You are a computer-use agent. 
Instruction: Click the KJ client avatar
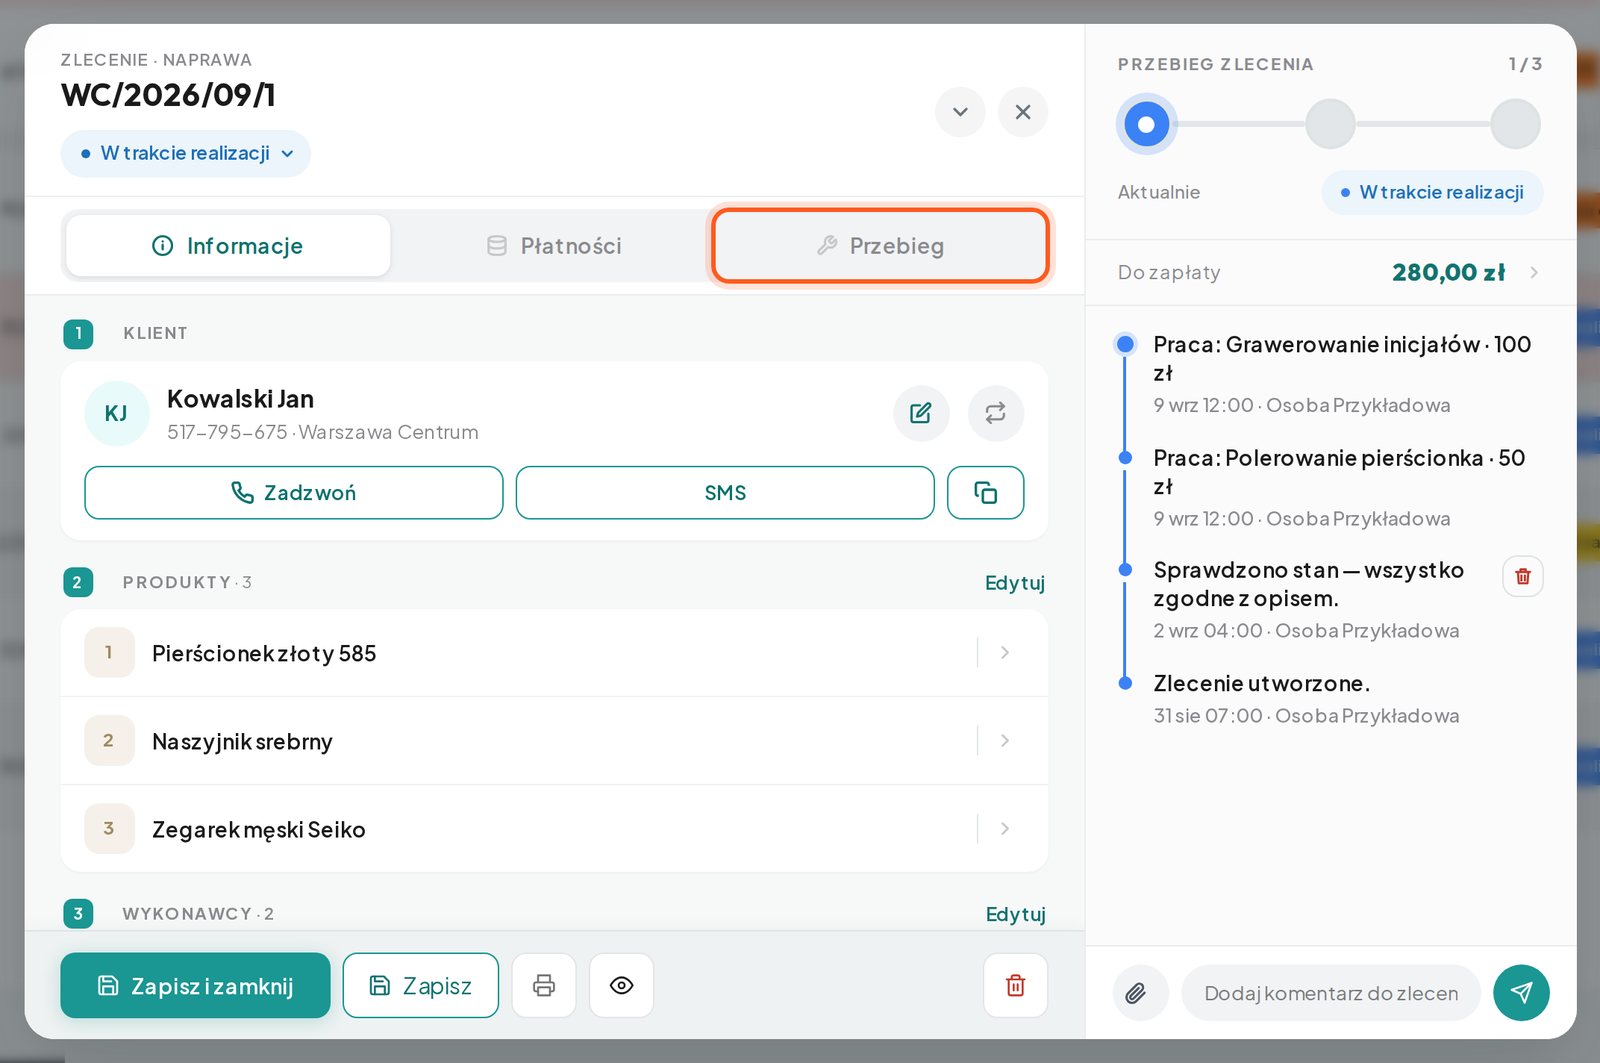[x=117, y=414]
